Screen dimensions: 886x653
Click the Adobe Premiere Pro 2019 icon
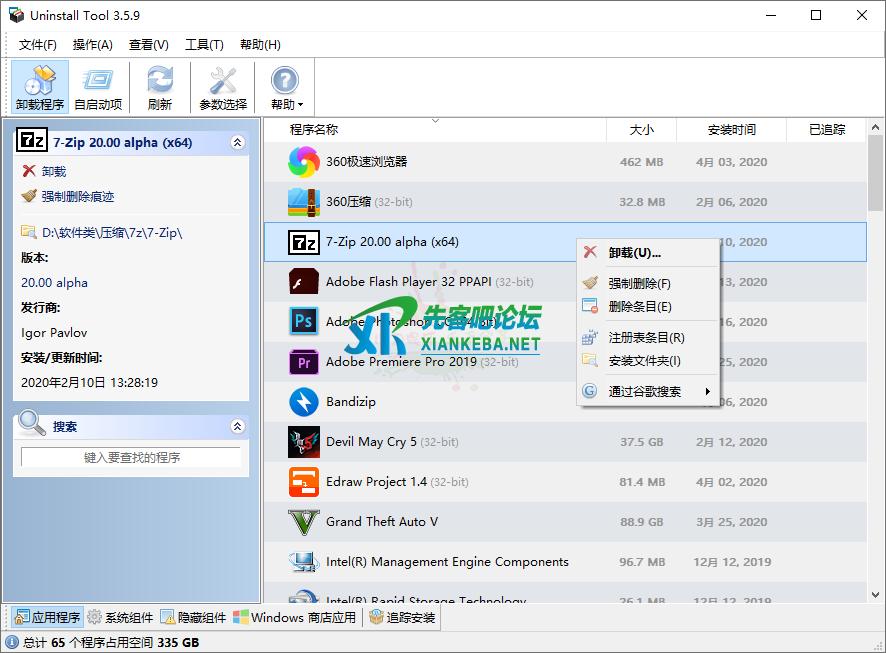pos(303,362)
